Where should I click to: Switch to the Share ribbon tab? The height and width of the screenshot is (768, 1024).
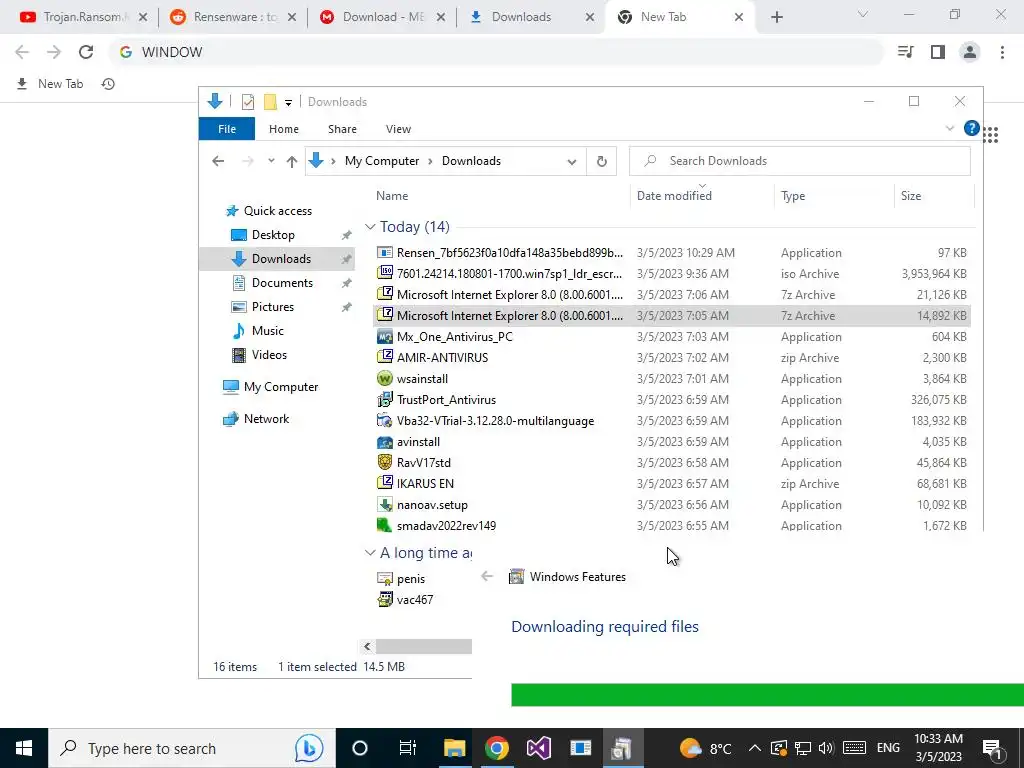pos(342,129)
